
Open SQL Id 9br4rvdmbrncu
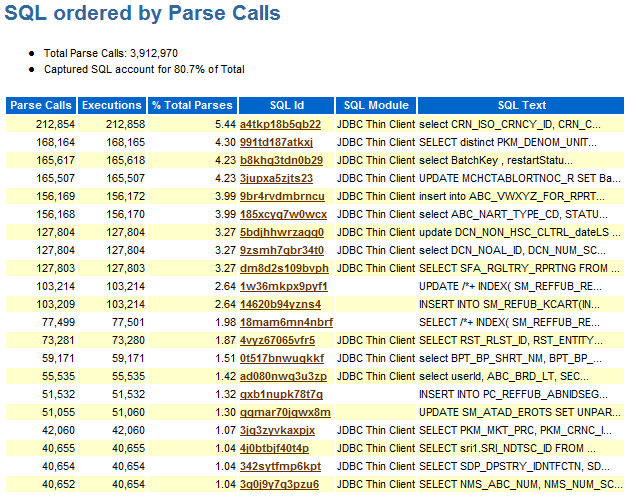click(x=282, y=197)
